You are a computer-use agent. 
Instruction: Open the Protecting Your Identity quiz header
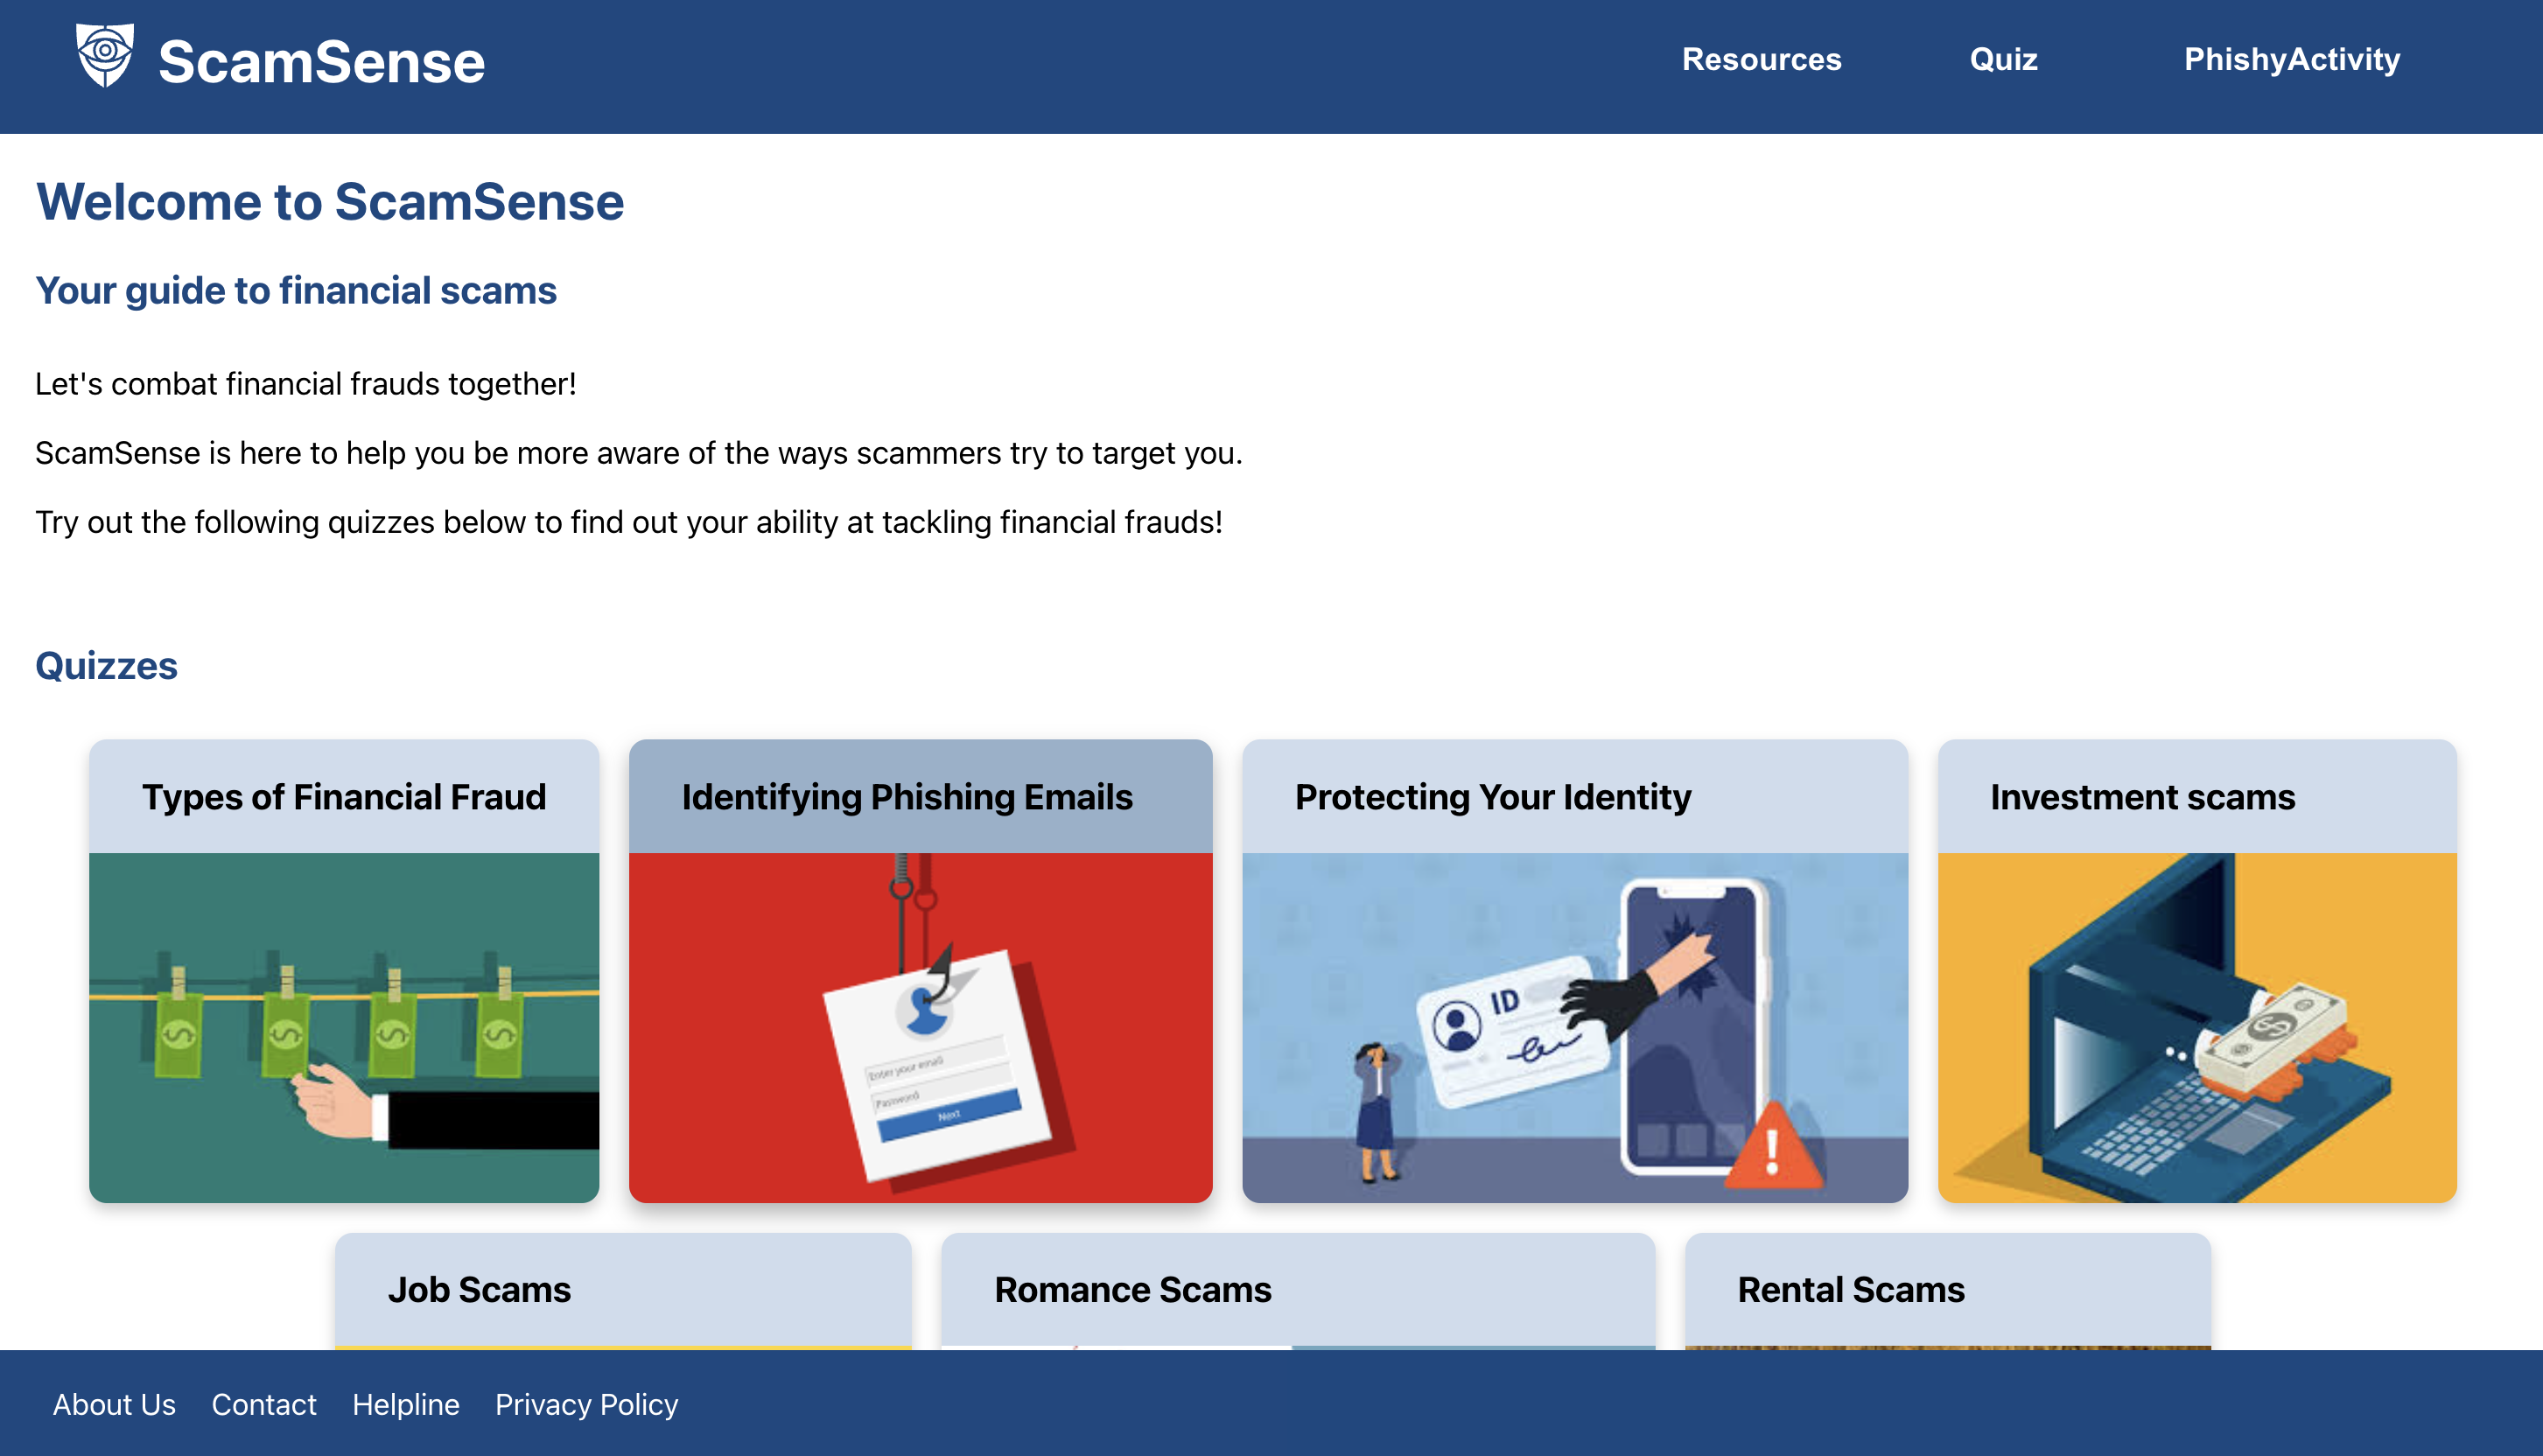[1493, 797]
